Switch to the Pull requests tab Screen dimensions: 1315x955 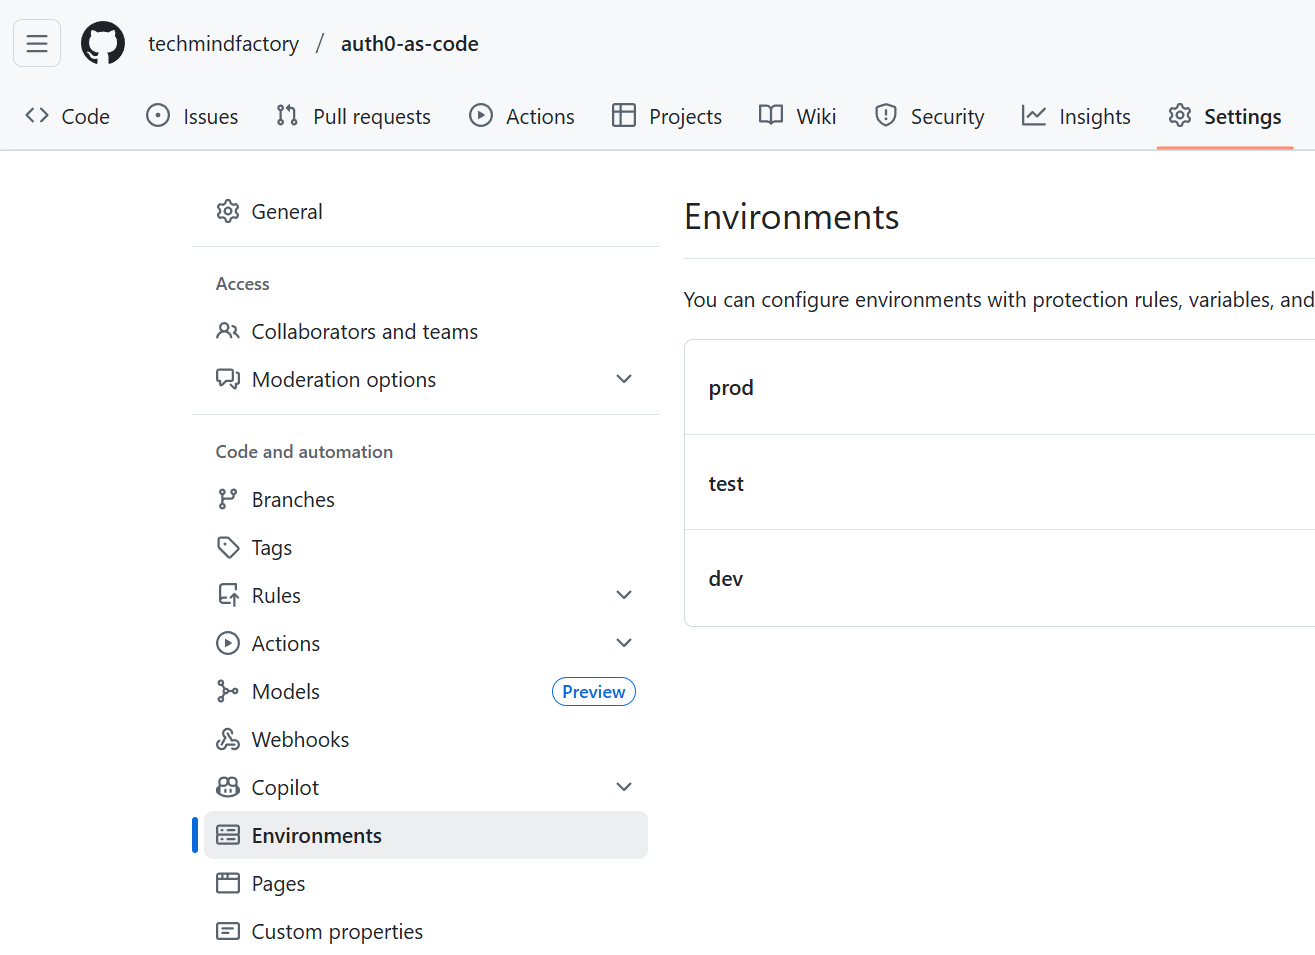click(352, 116)
